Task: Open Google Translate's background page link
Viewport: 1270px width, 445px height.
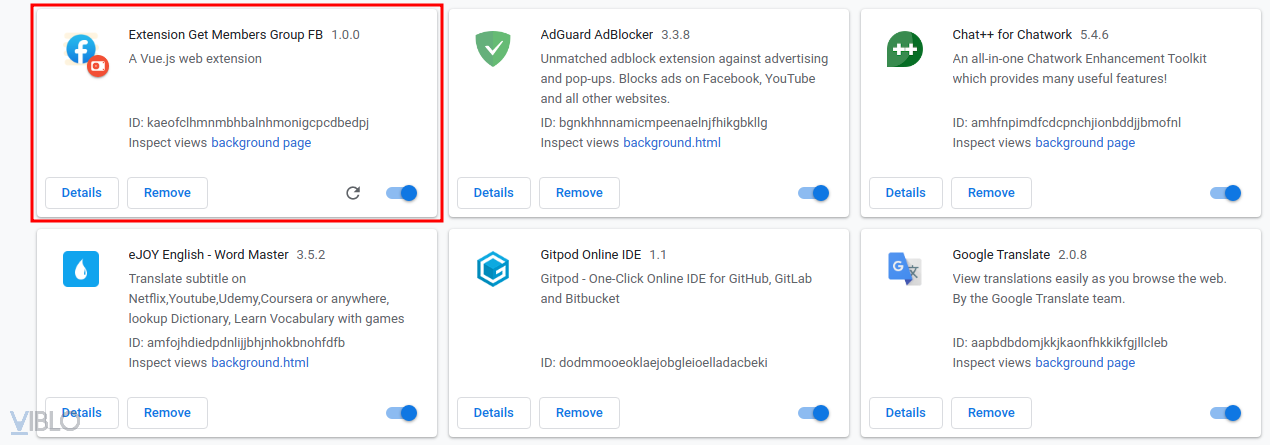Action: (x=1085, y=363)
